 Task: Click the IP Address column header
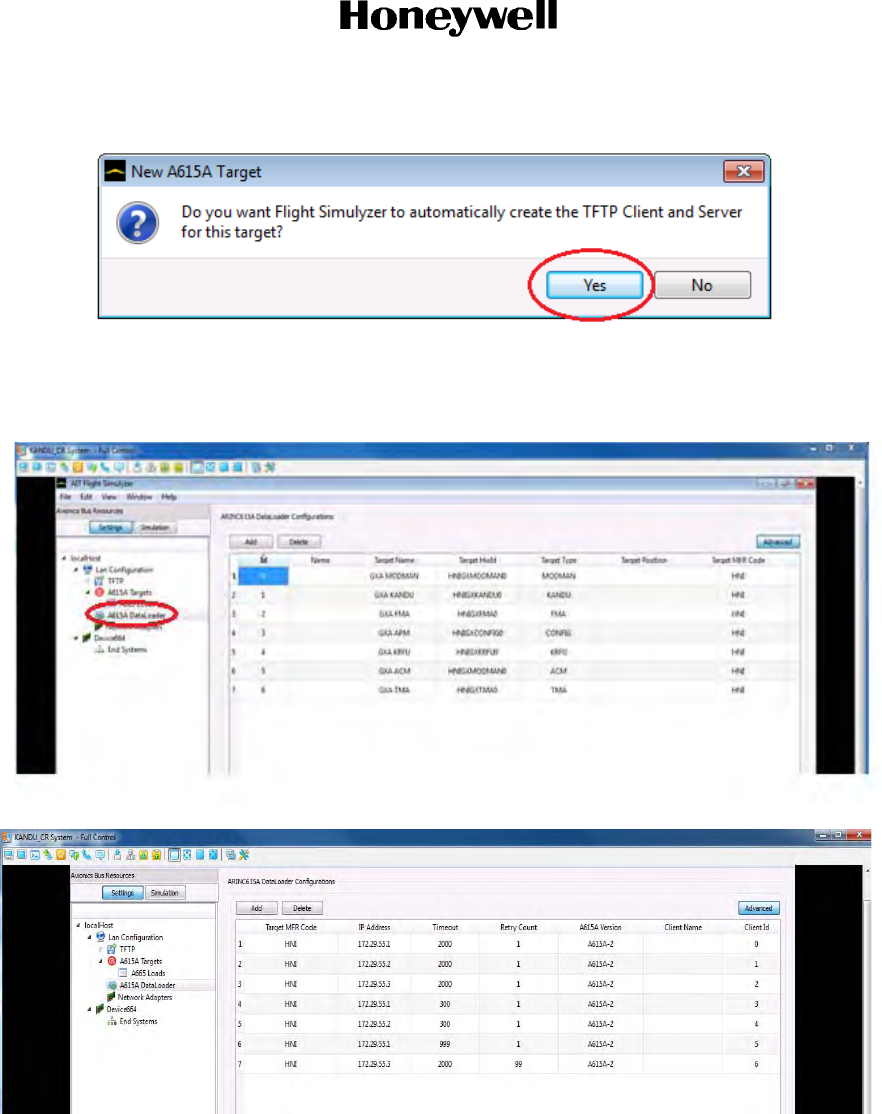375,927
